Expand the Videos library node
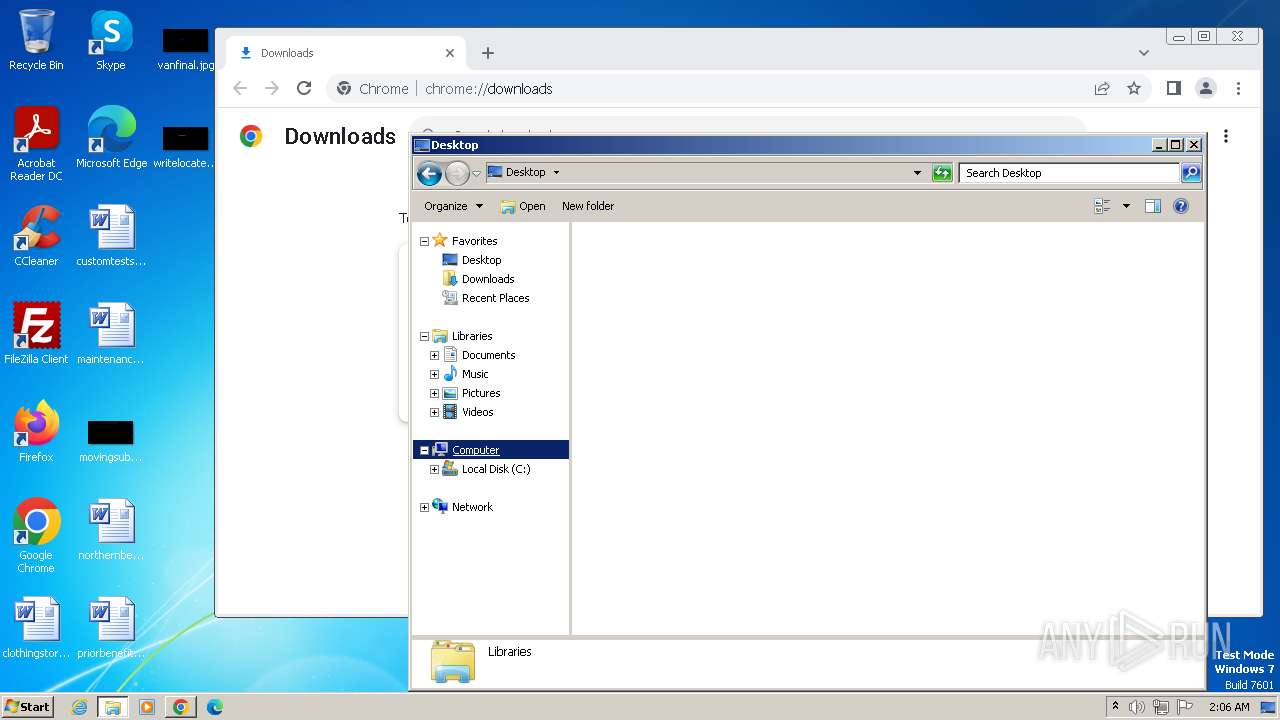The image size is (1280, 720). click(434, 412)
